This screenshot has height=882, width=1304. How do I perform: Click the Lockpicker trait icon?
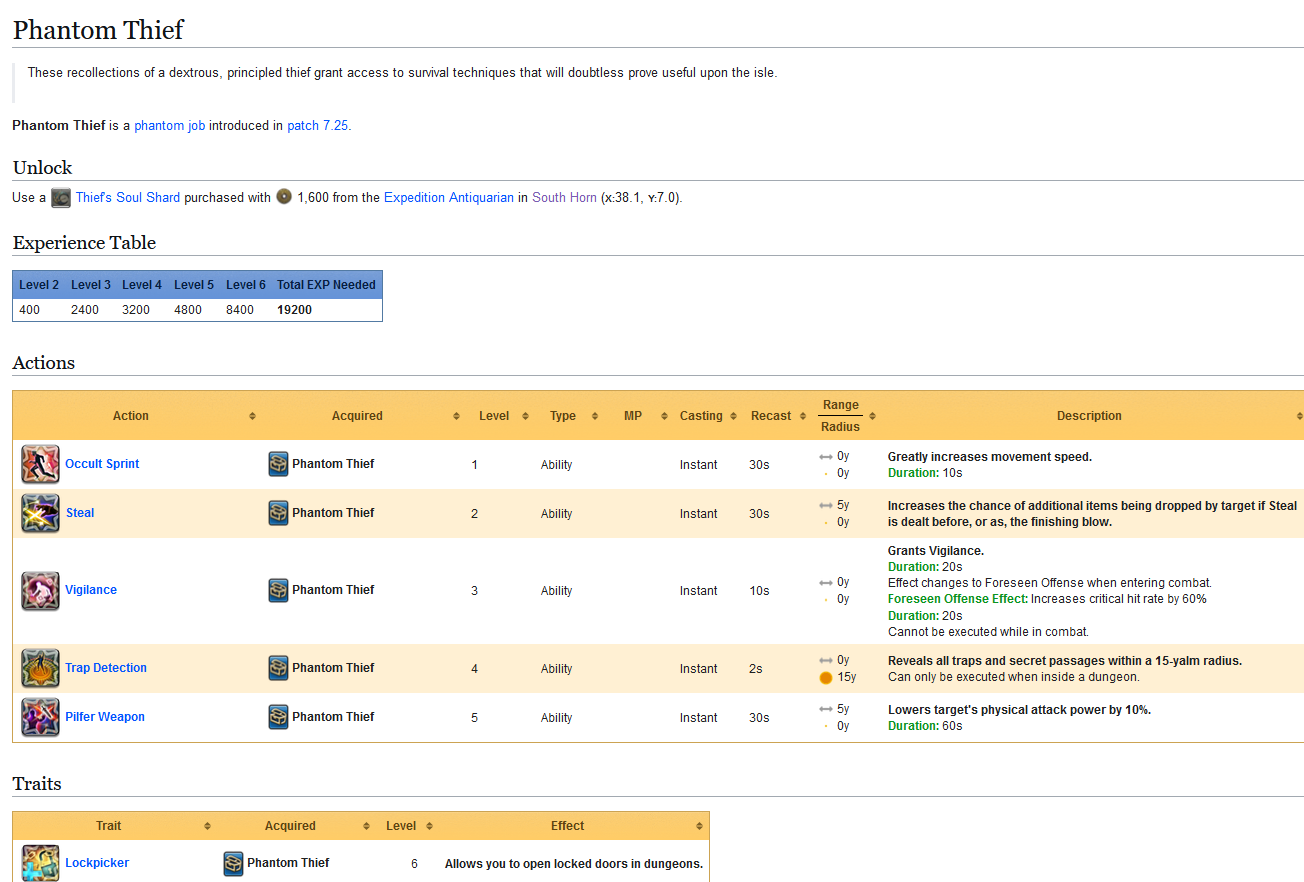coord(41,863)
